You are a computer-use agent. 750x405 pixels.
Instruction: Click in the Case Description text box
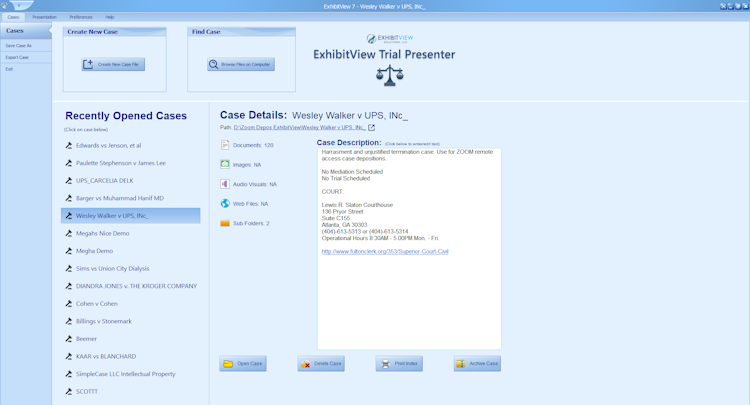[409, 249]
